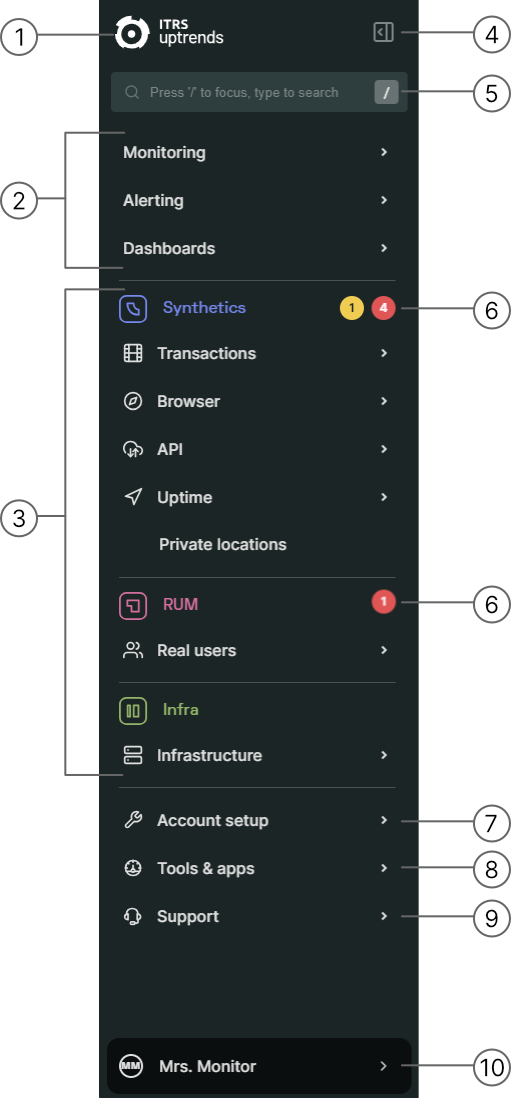Expand the Monitoring chevron
Image resolution: width=511 pixels, height=1099 pixels.
[383, 152]
